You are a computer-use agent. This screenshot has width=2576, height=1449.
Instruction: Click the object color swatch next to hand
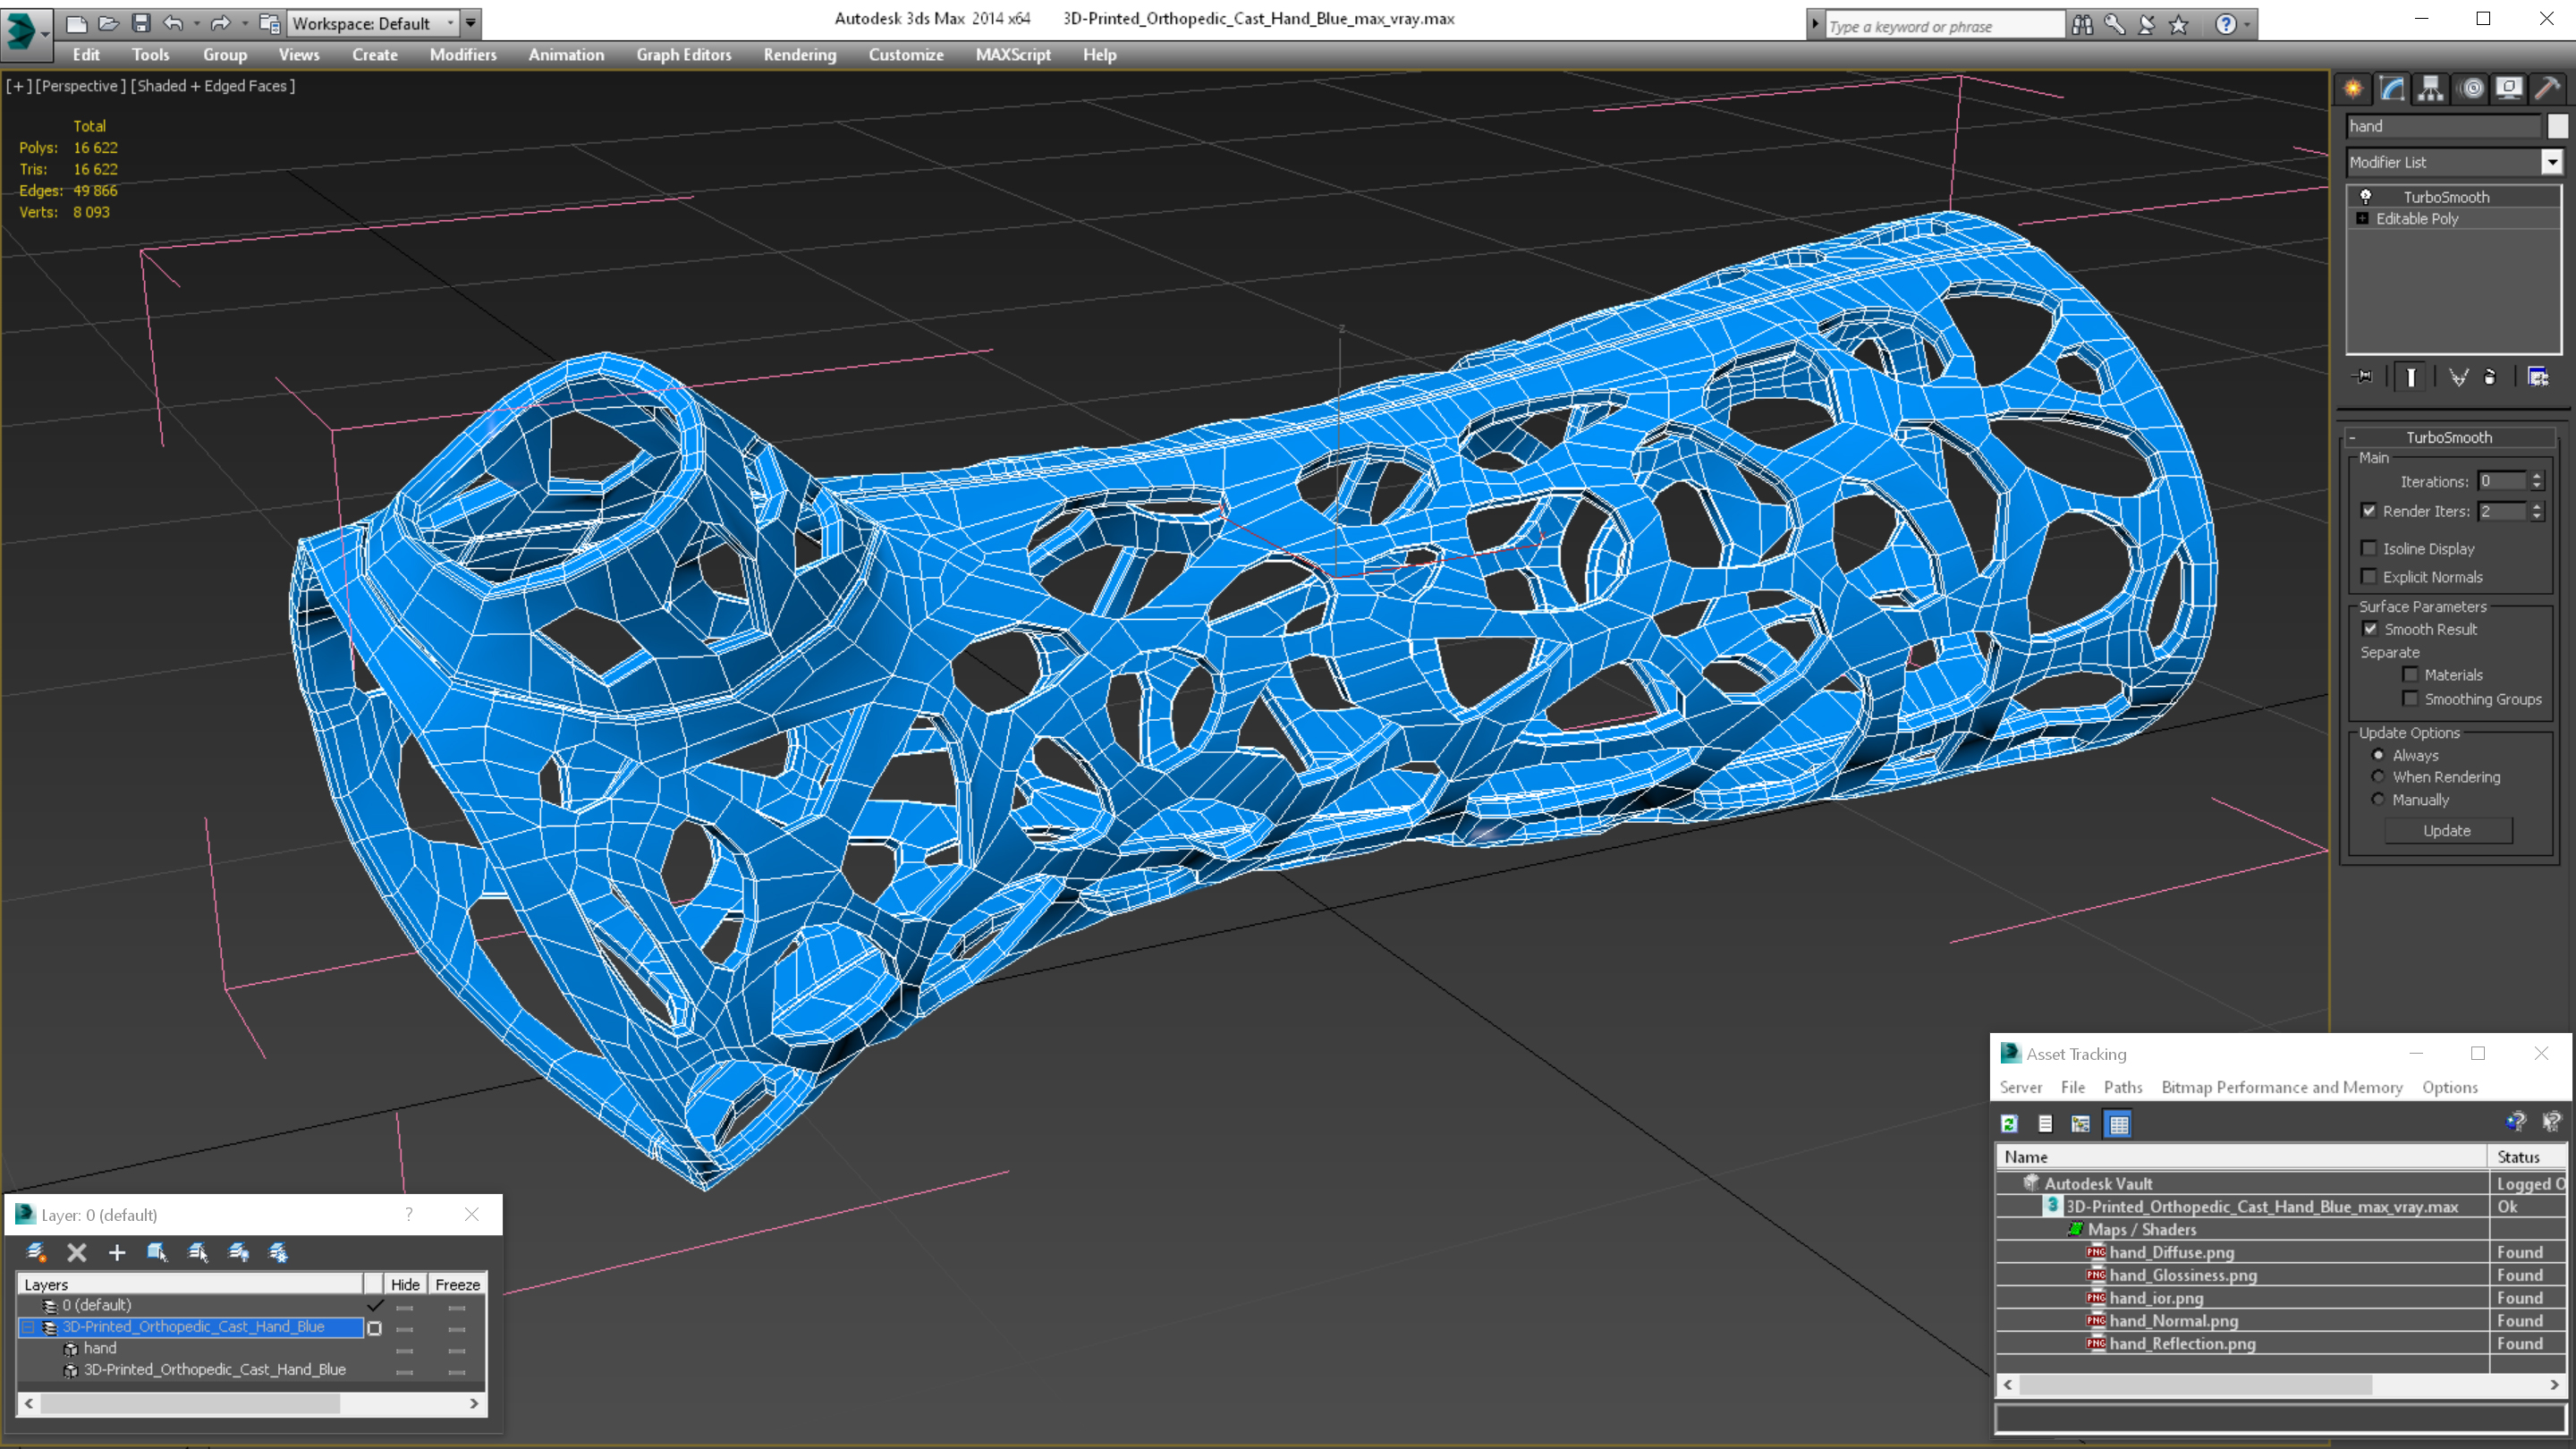click(2558, 126)
